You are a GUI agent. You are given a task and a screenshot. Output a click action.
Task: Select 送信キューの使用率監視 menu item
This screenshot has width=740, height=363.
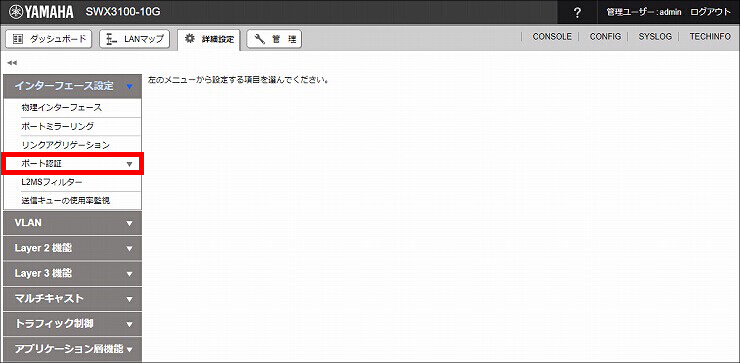coord(72,201)
